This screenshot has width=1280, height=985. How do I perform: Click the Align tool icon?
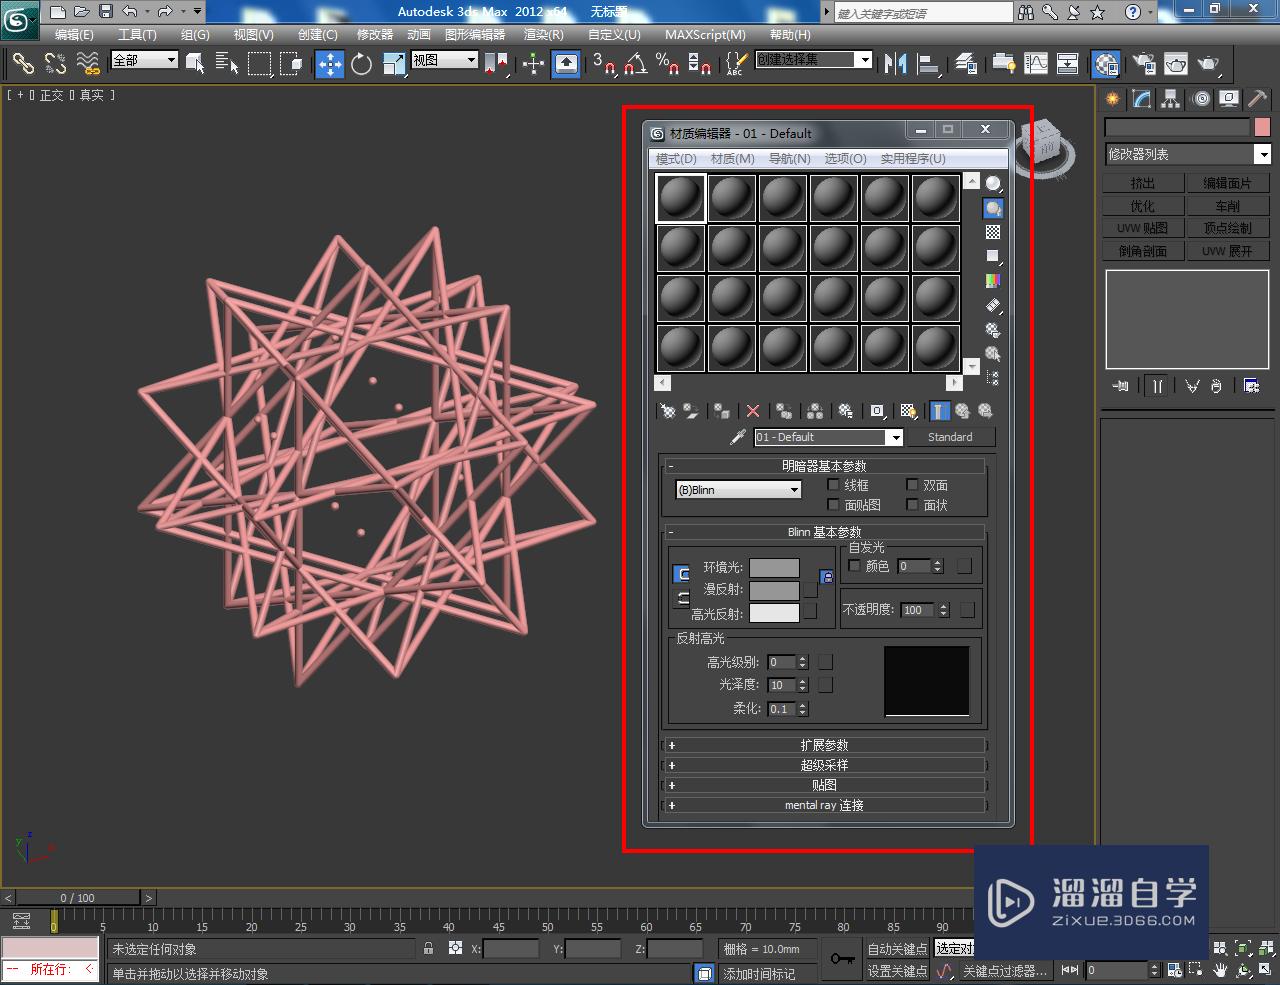[x=929, y=64]
